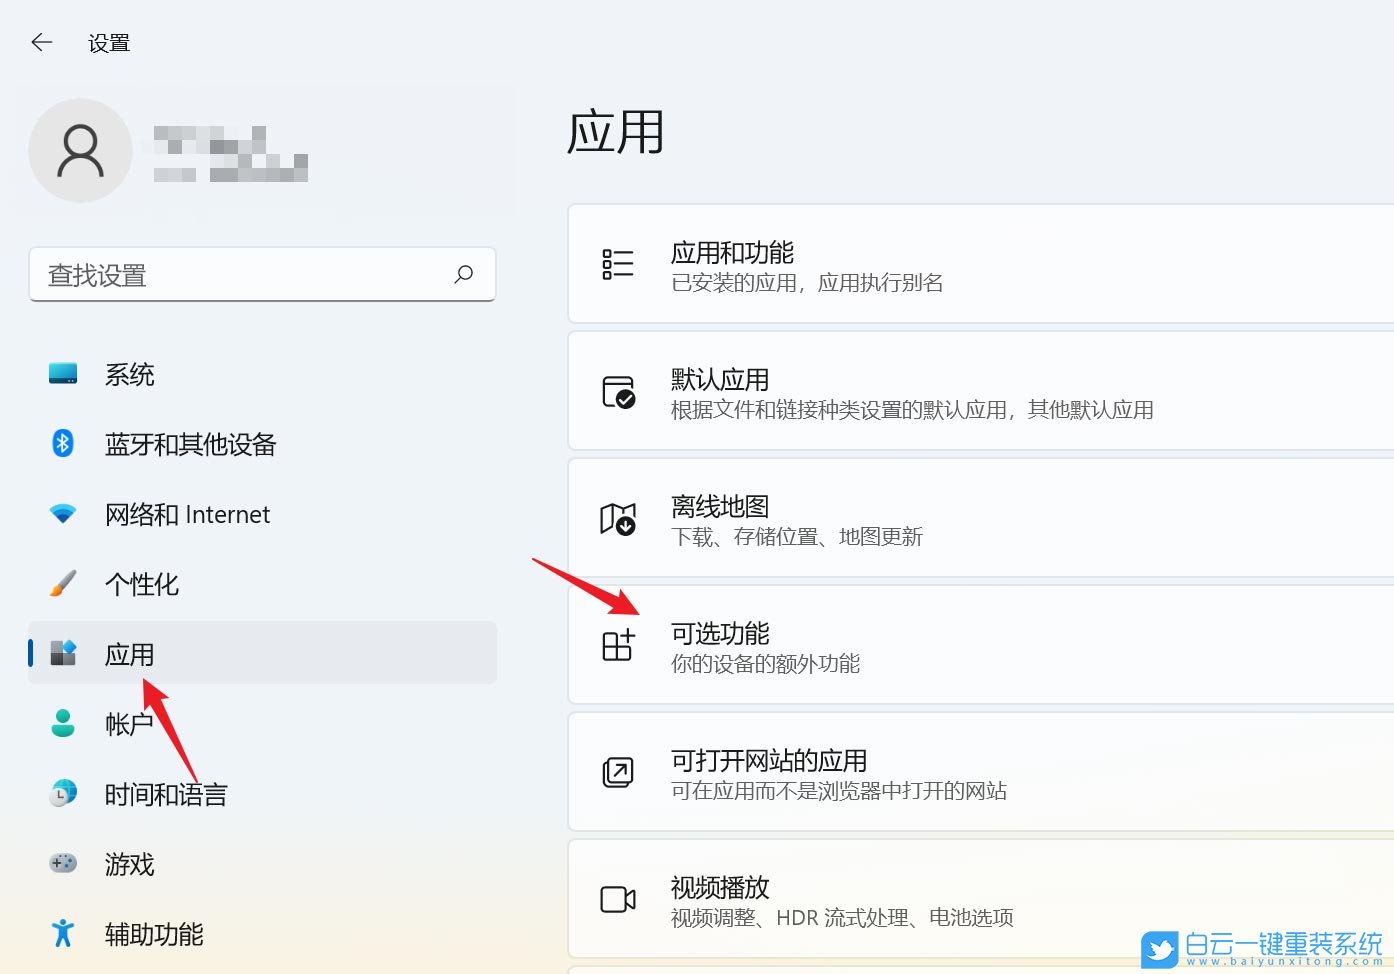The height and width of the screenshot is (974, 1394).
Task: Open 辅助功能 accessibility settings
Action: click(x=154, y=934)
